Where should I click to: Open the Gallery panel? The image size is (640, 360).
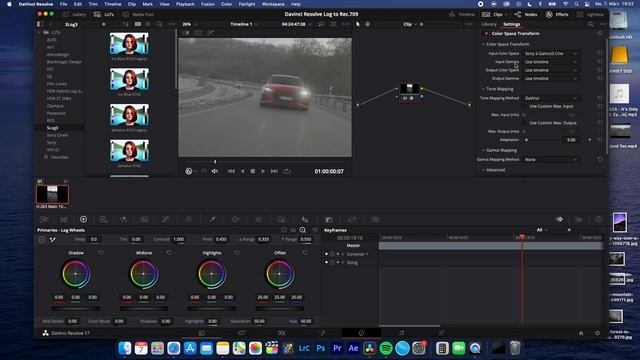coord(74,14)
